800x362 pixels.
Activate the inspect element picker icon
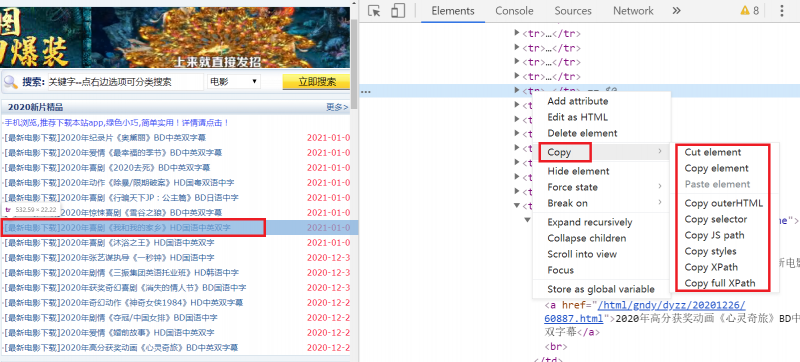(x=374, y=11)
